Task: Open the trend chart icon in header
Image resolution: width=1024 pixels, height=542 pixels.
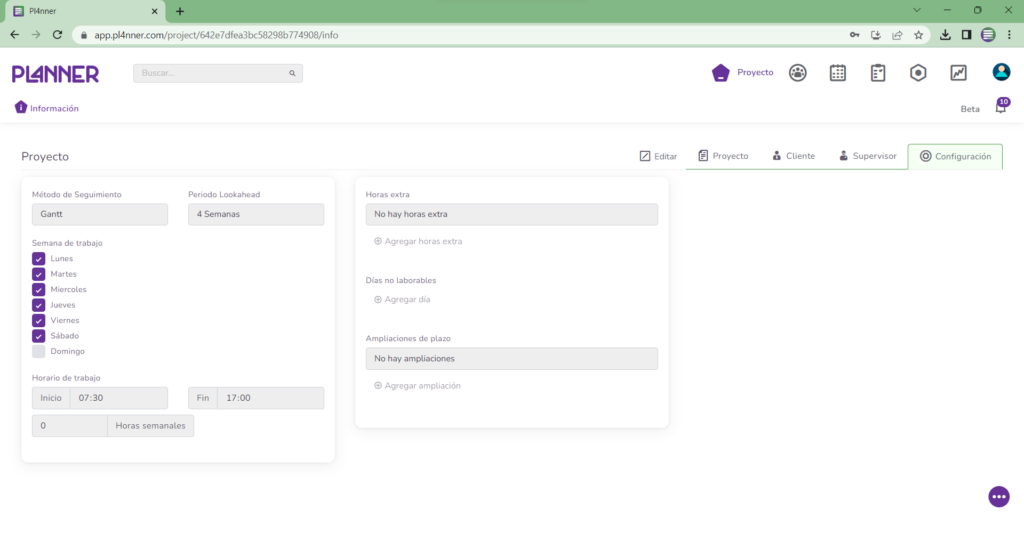Action: (x=958, y=73)
